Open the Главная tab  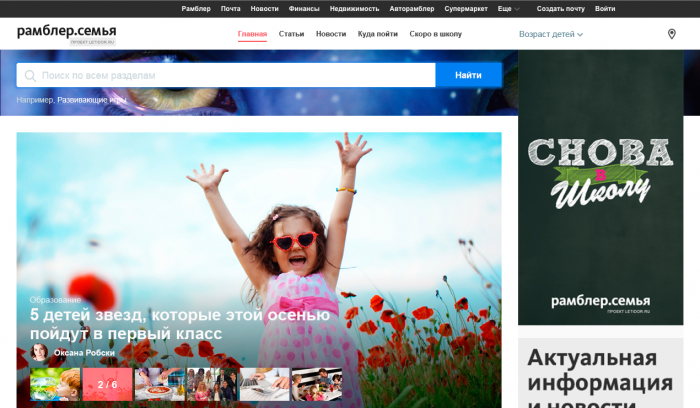click(x=252, y=34)
